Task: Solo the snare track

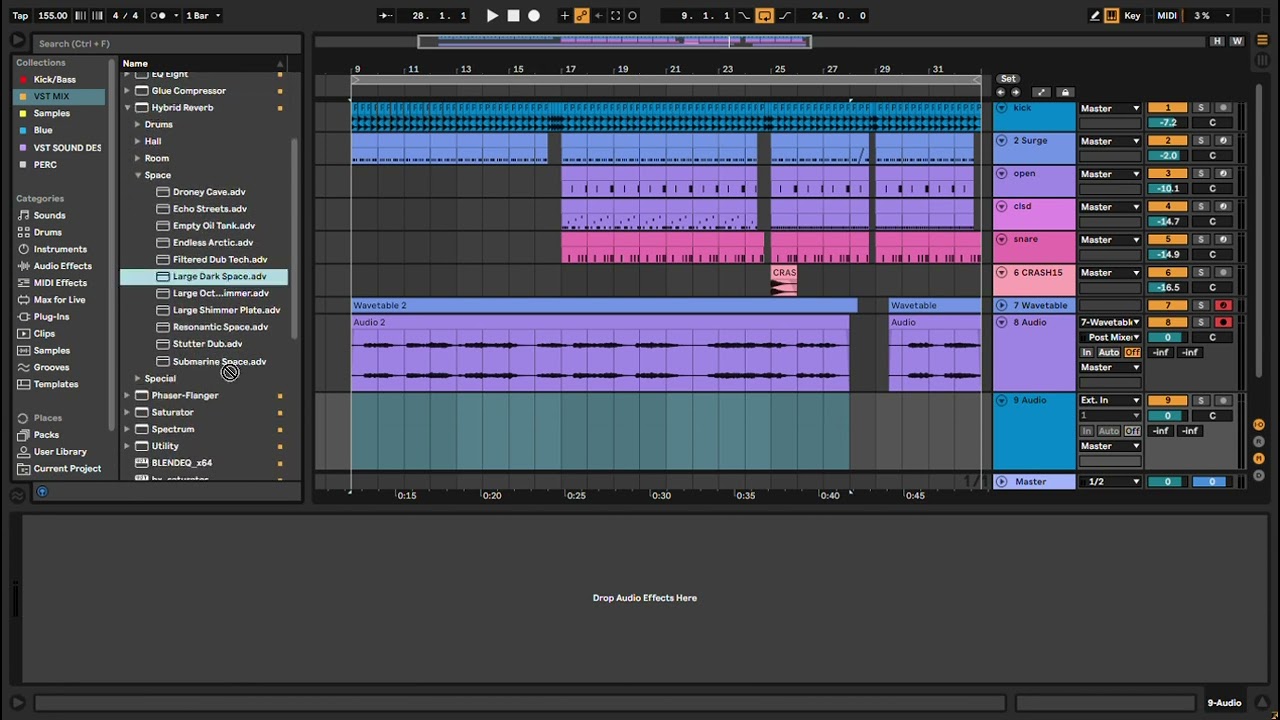Action: [1201, 239]
